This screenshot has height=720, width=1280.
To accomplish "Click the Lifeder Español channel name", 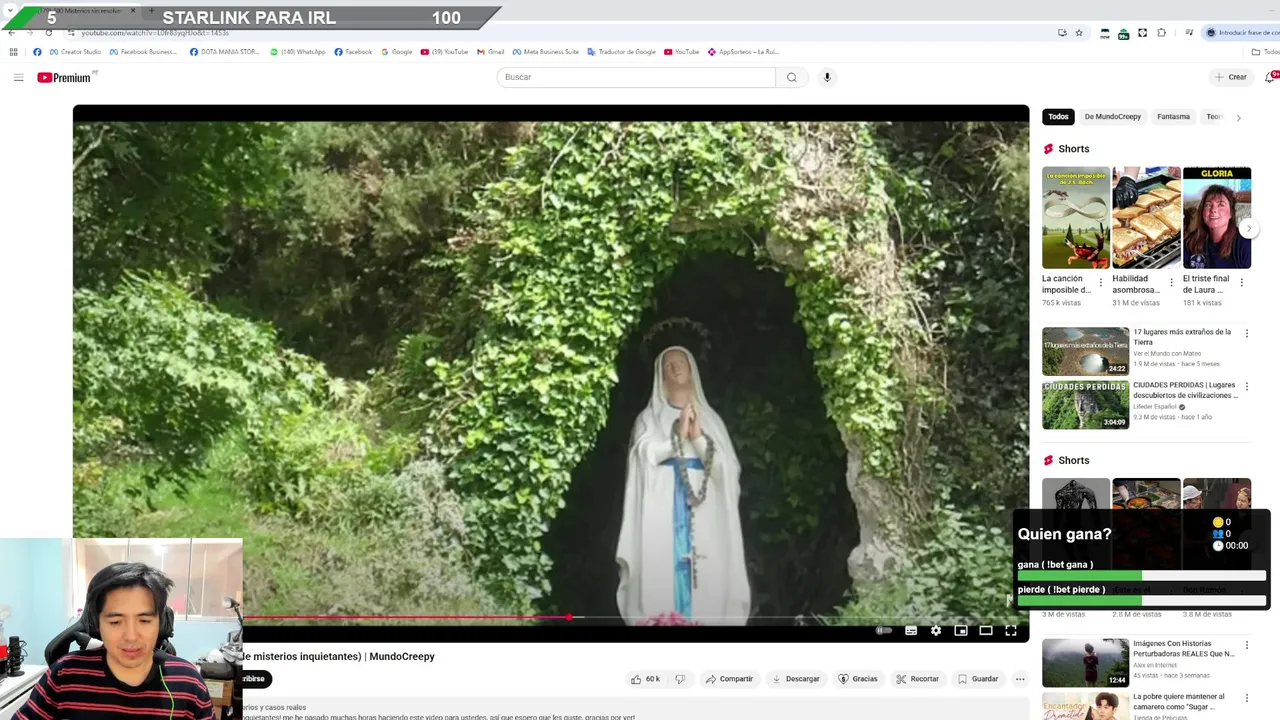I will pyautogui.click(x=1155, y=407).
